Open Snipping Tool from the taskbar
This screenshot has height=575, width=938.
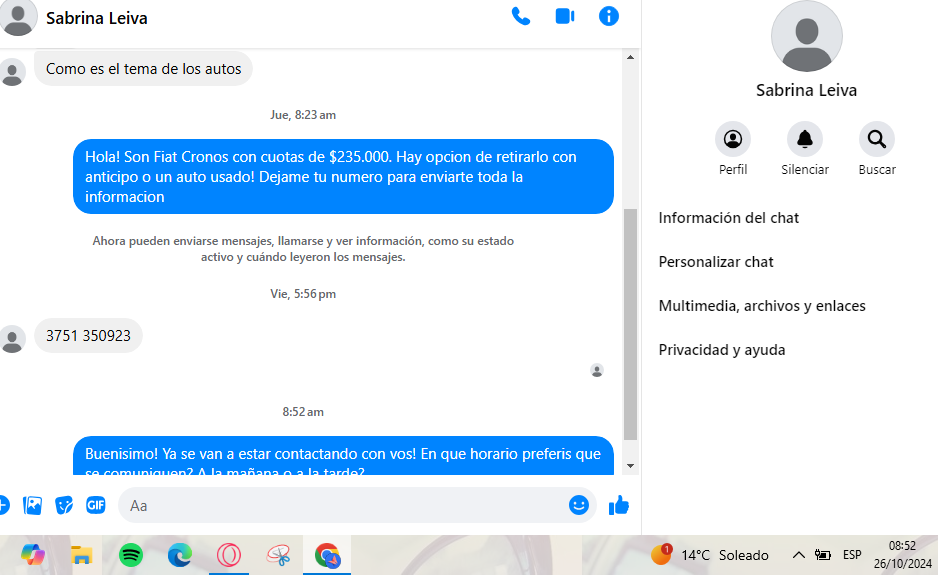[x=278, y=555]
